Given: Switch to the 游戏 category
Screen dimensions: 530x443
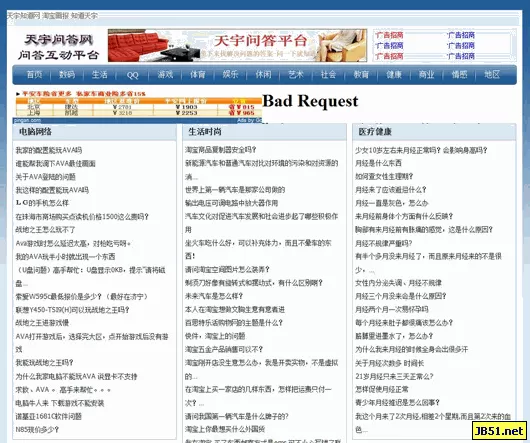Looking at the screenshot, I should 165,74.
